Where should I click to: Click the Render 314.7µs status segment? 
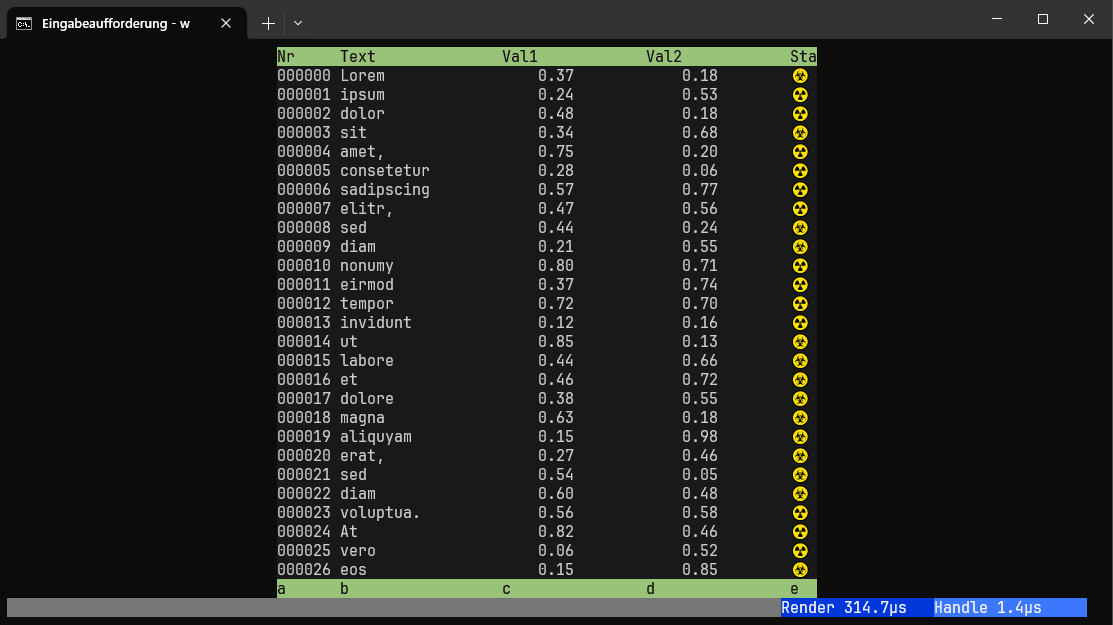[843, 607]
